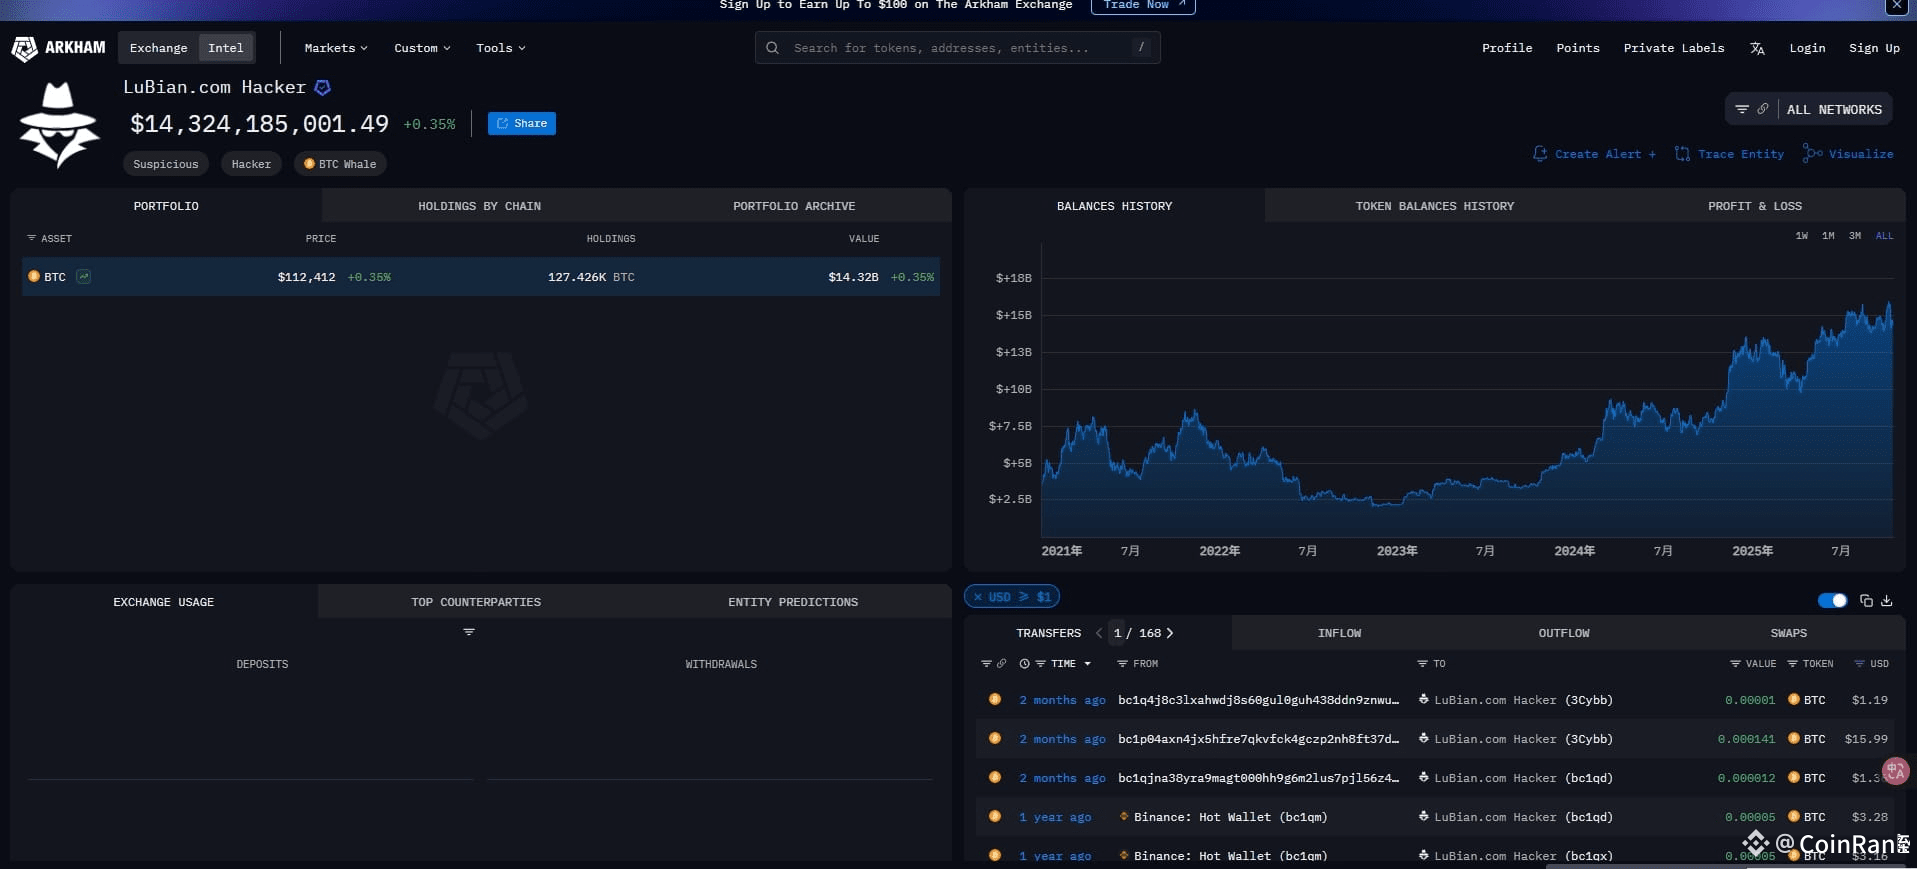Click the BTC chart icon in portfolio row
Screen dimensions: 1917x869
[84, 277]
